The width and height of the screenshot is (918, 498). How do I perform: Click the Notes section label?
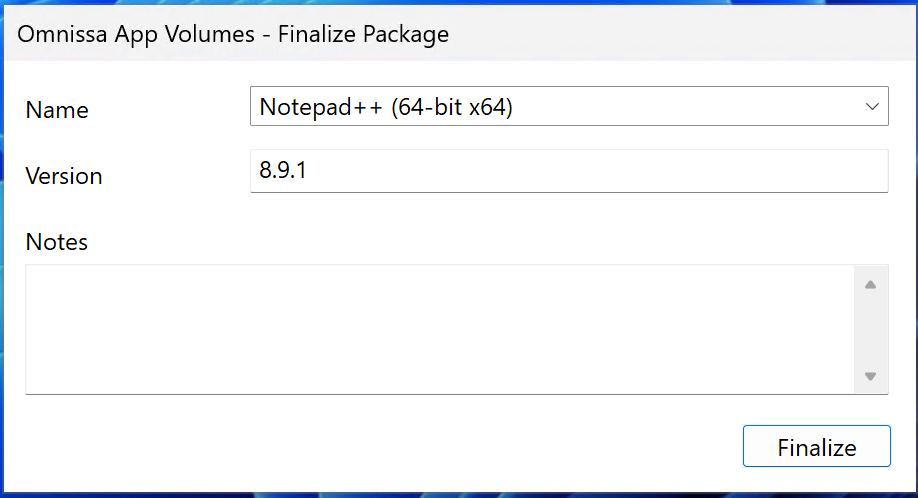pyautogui.click(x=57, y=242)
